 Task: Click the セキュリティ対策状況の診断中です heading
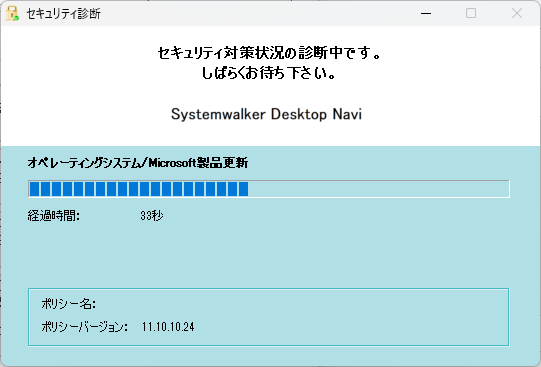click(x=269, y=53)
